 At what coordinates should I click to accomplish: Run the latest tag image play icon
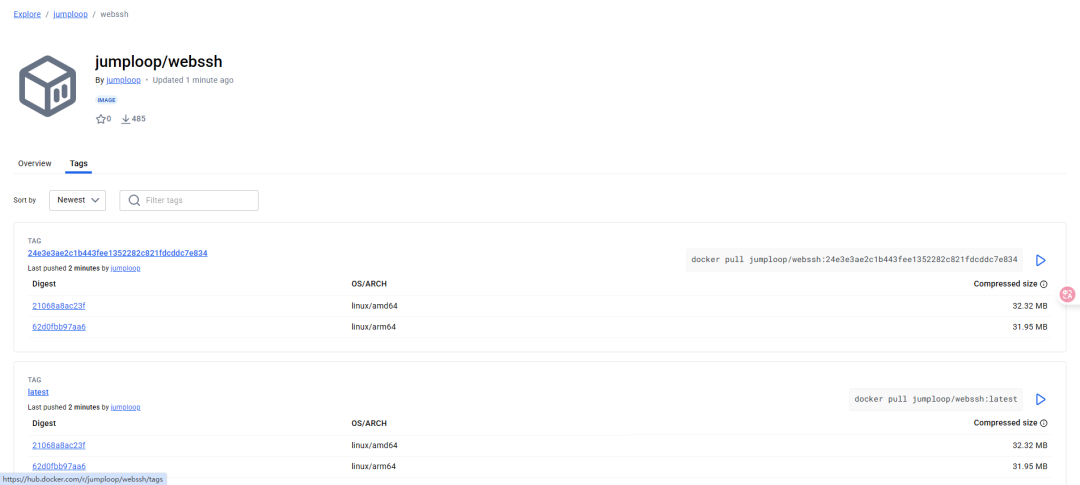pyautogui.click(x=1040, y=399)
